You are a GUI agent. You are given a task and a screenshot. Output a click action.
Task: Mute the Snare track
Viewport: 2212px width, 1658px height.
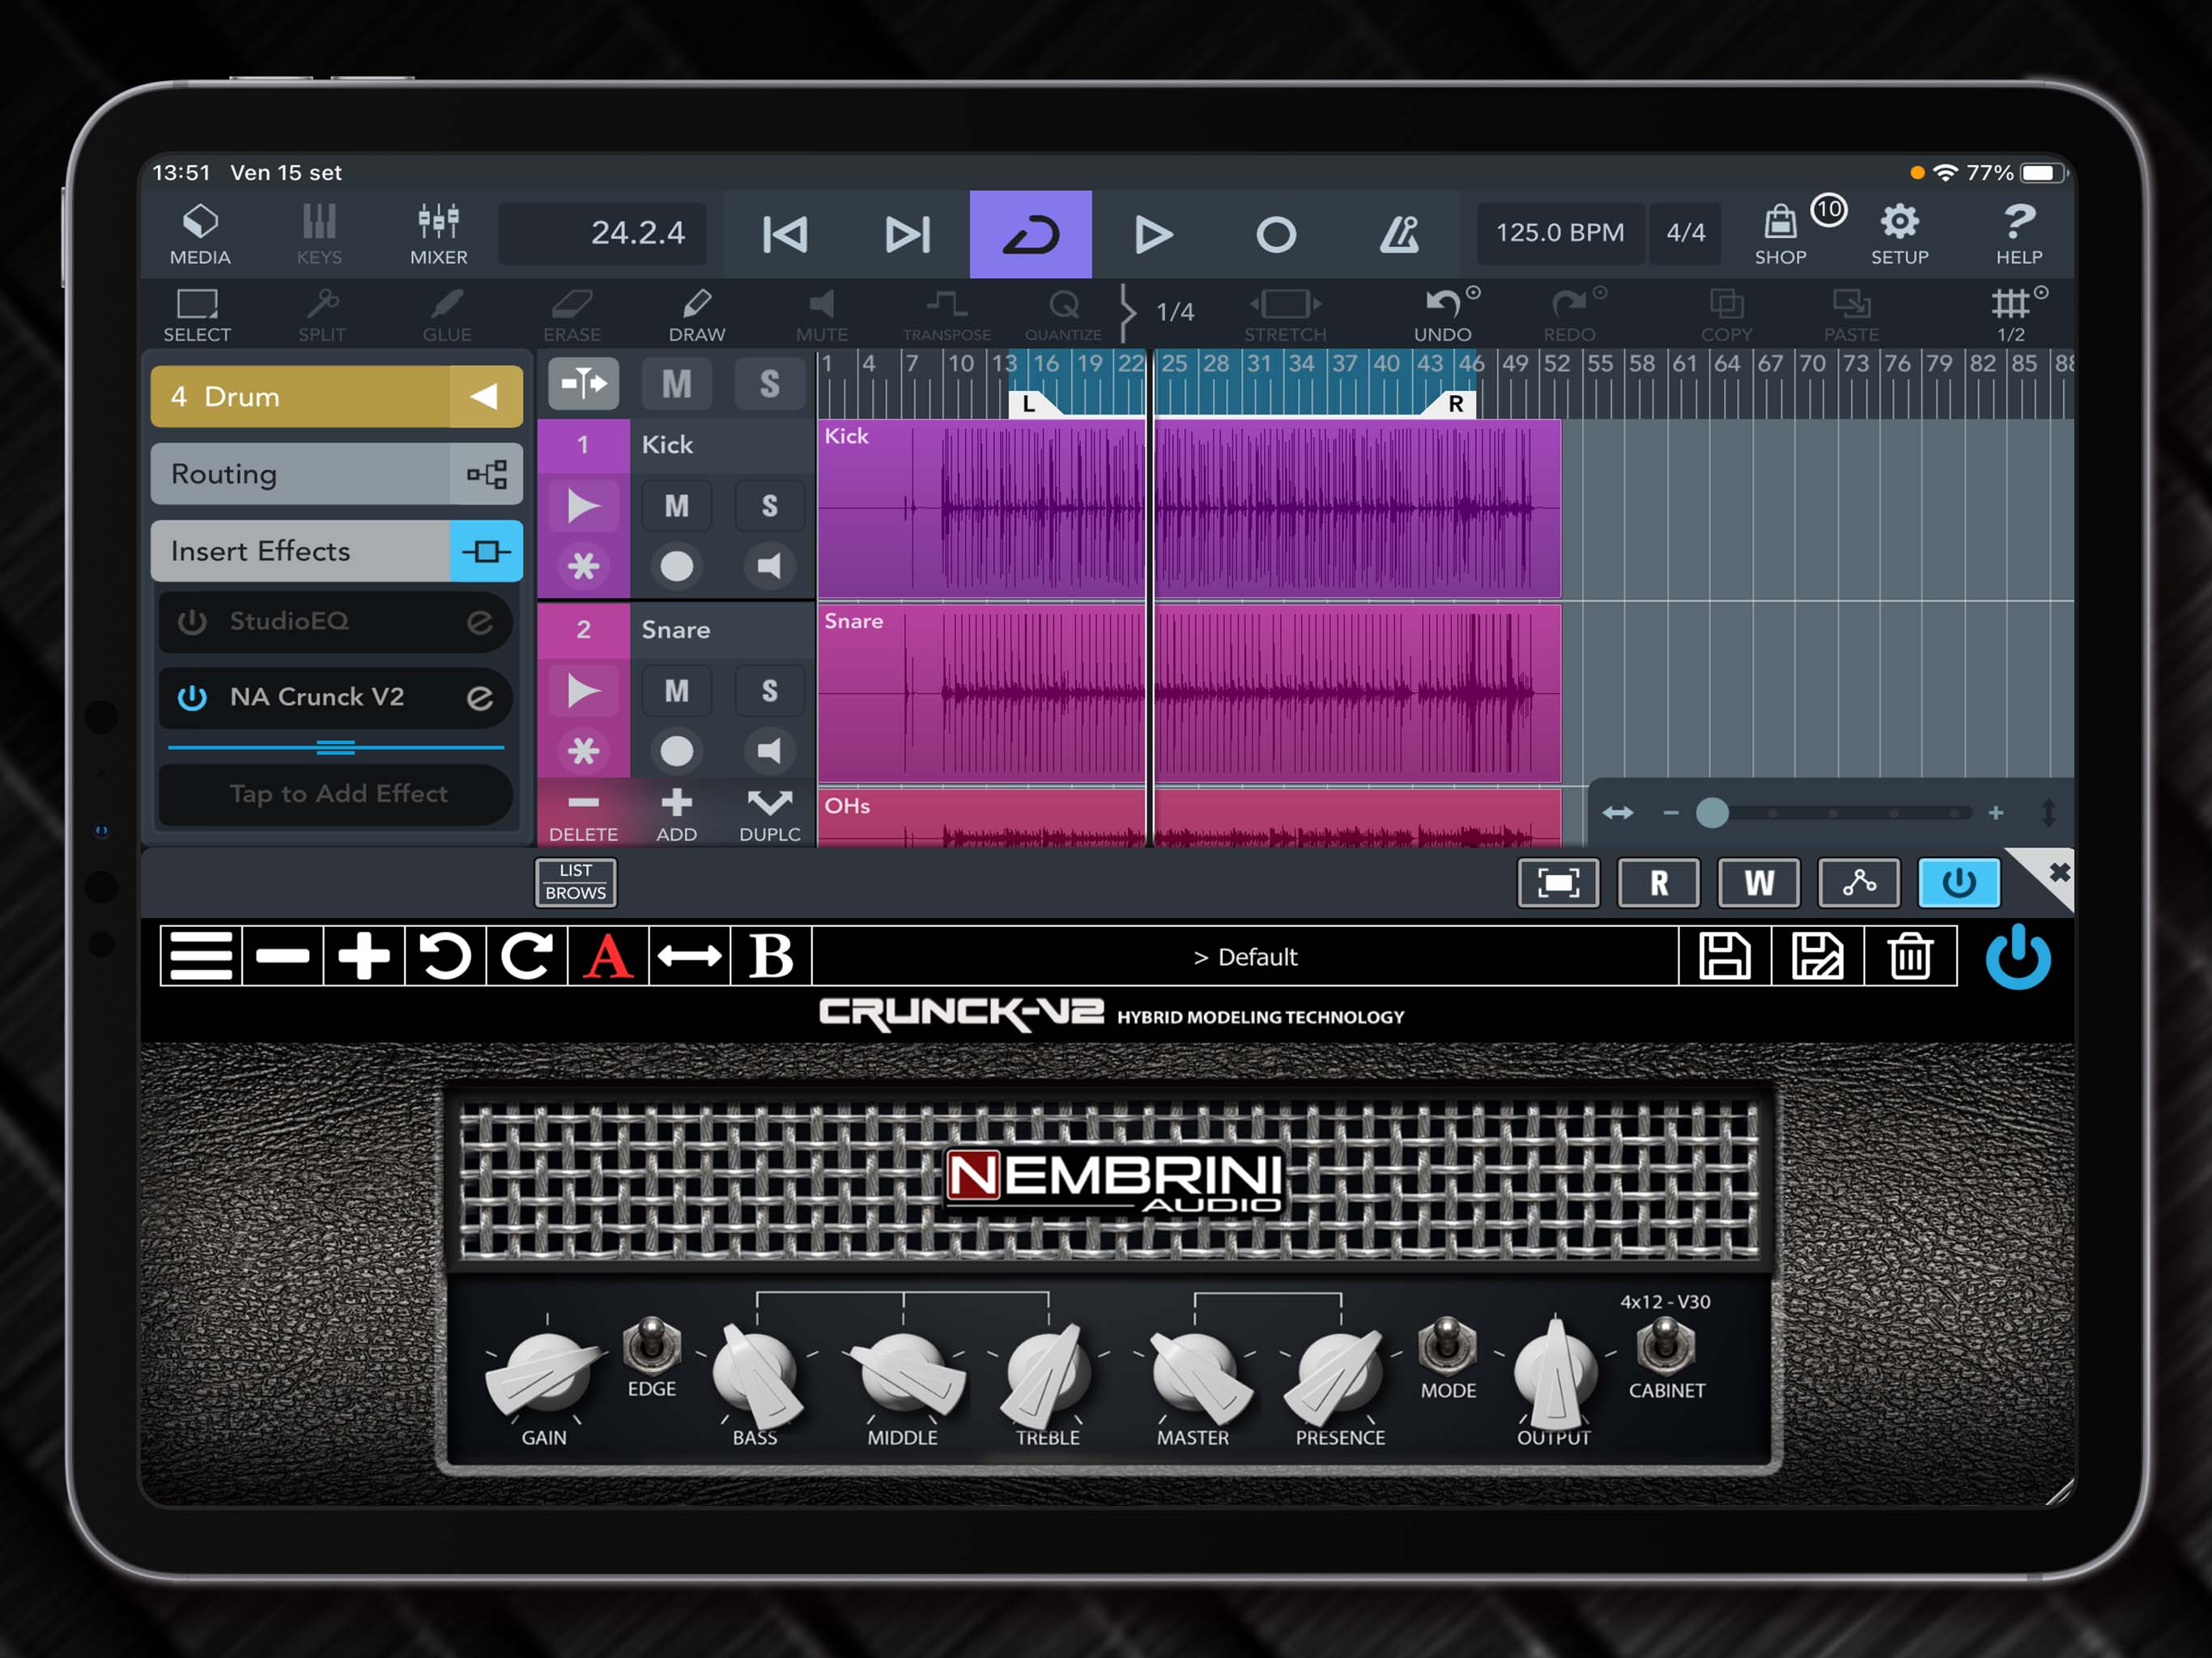point(676,691)
